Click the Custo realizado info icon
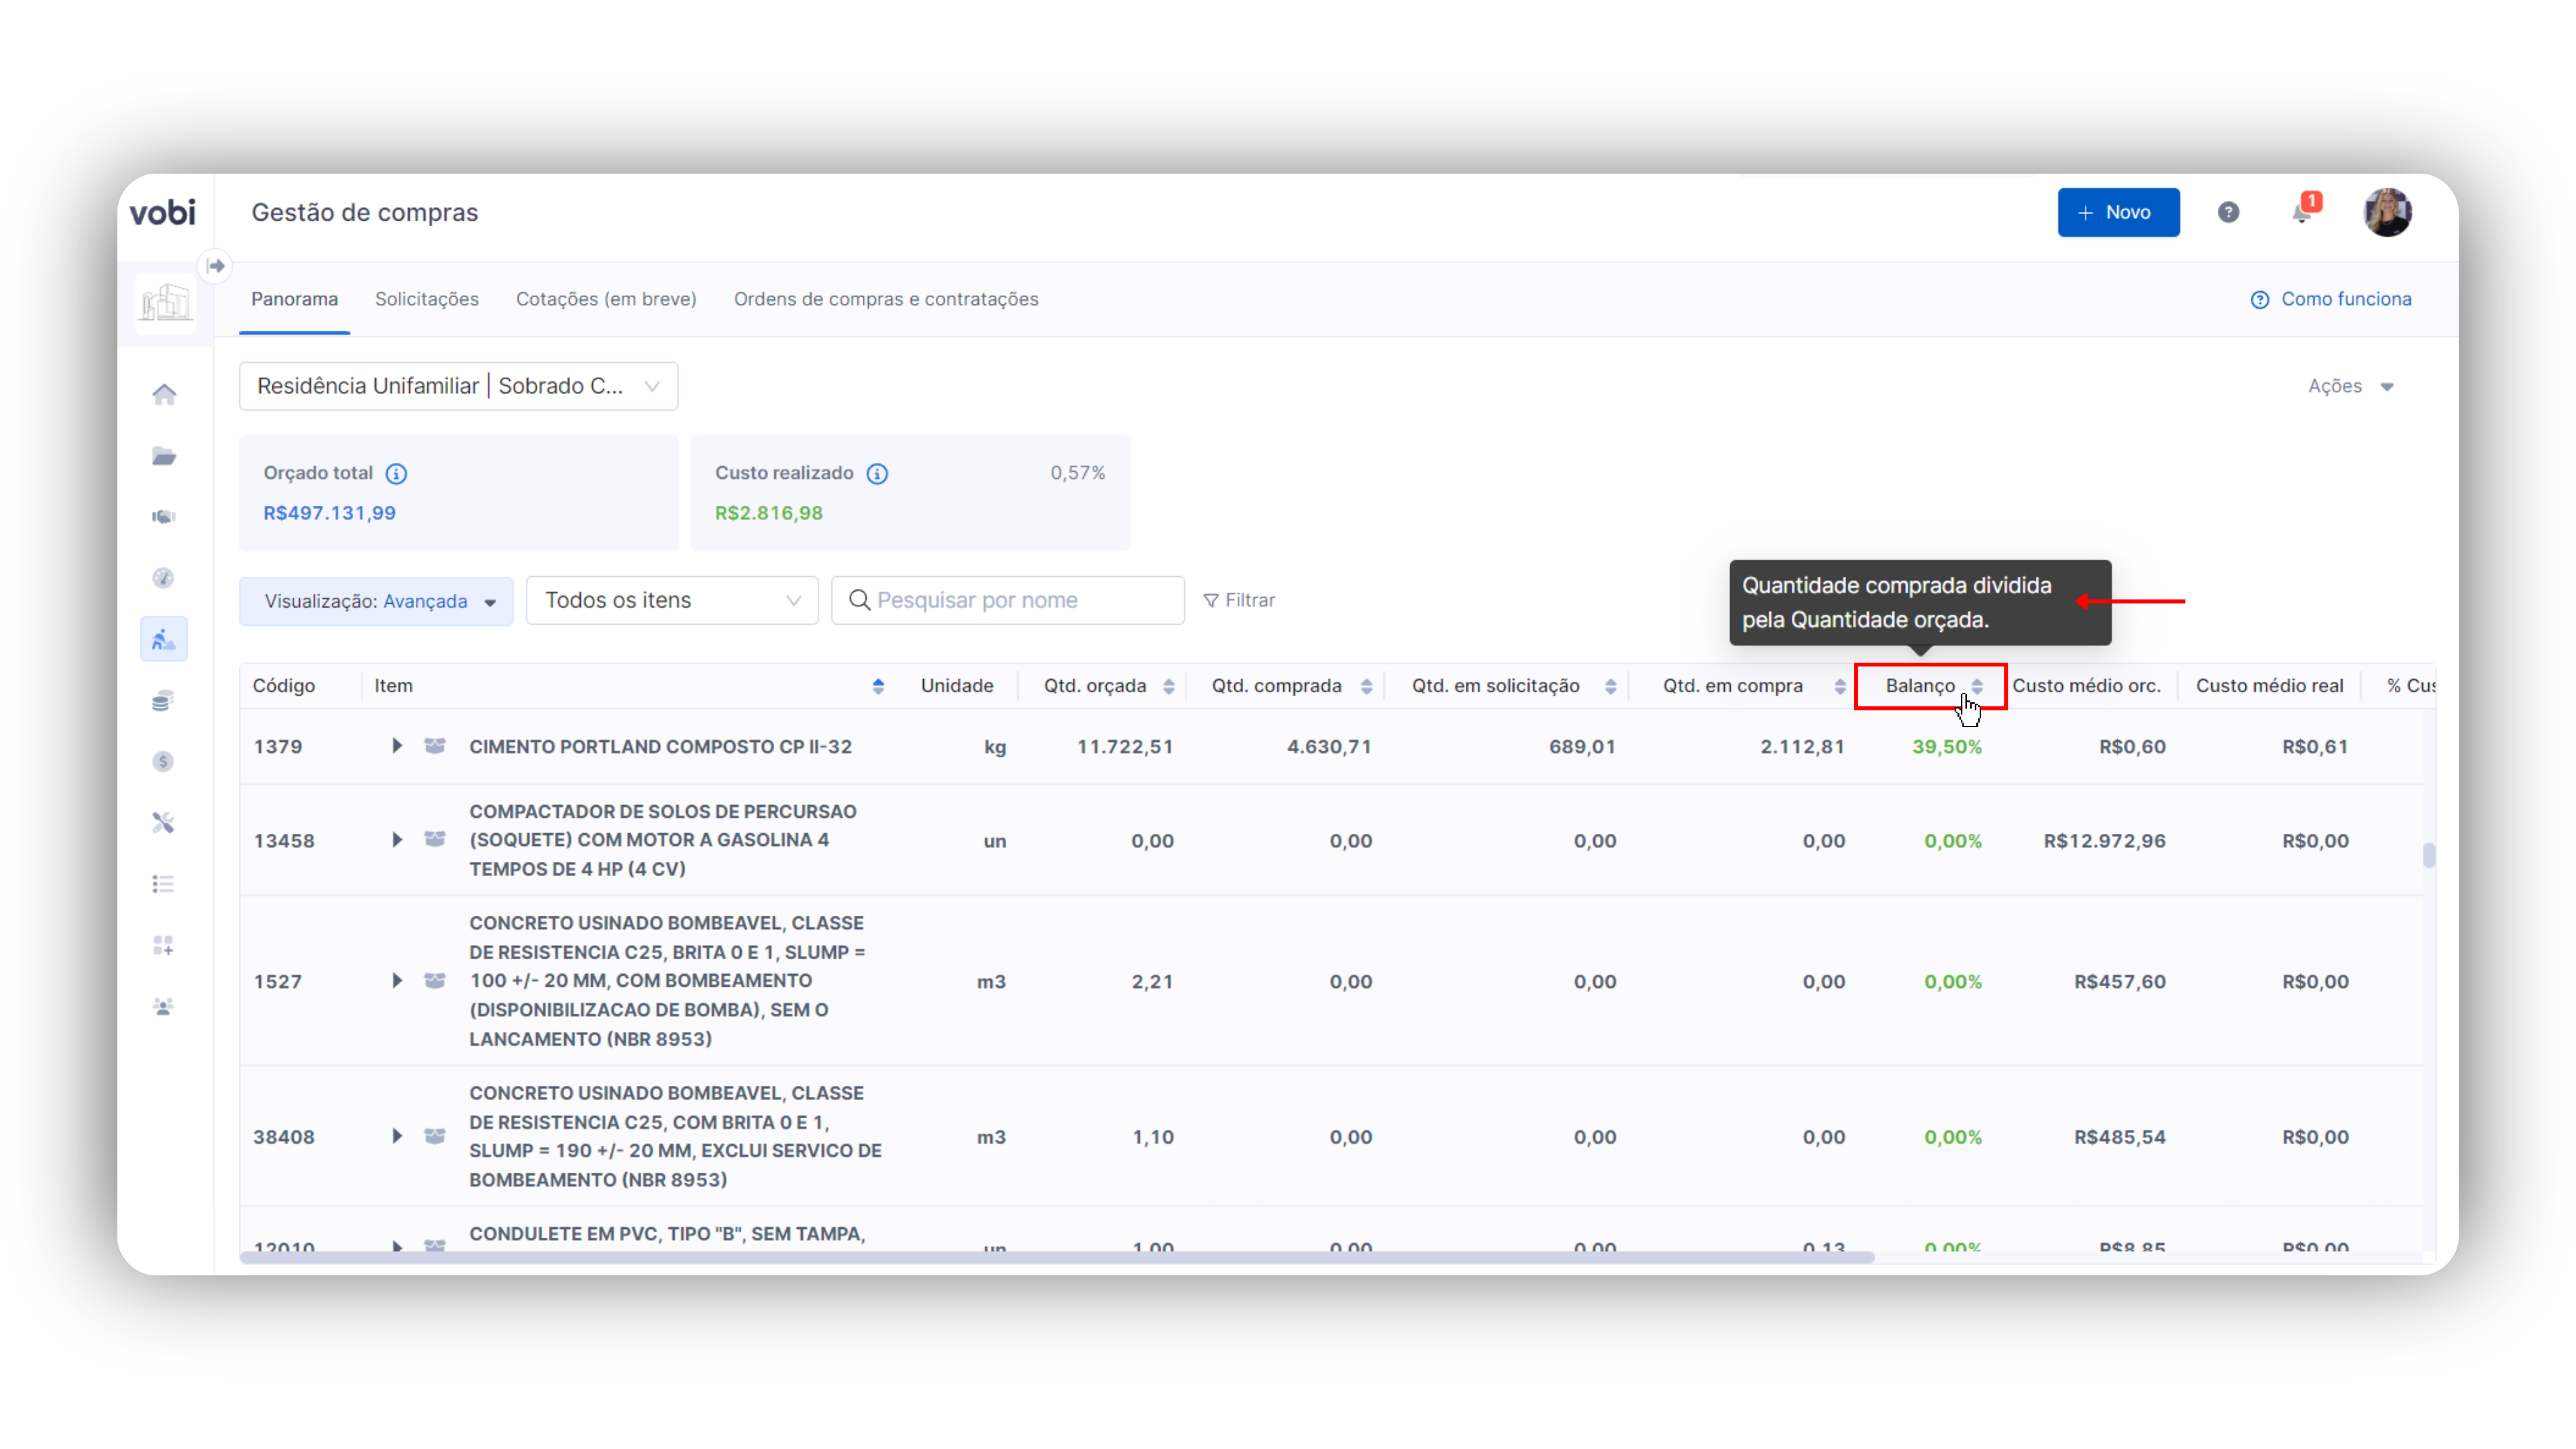 click(x=877, y=473)
